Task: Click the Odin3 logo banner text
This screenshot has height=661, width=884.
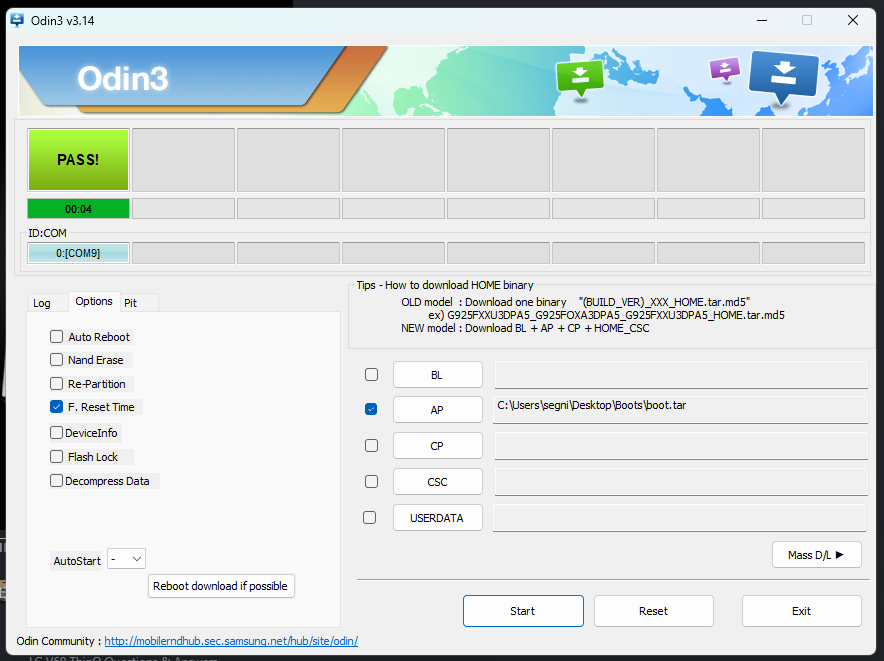Action: click(x=122, y=78)
